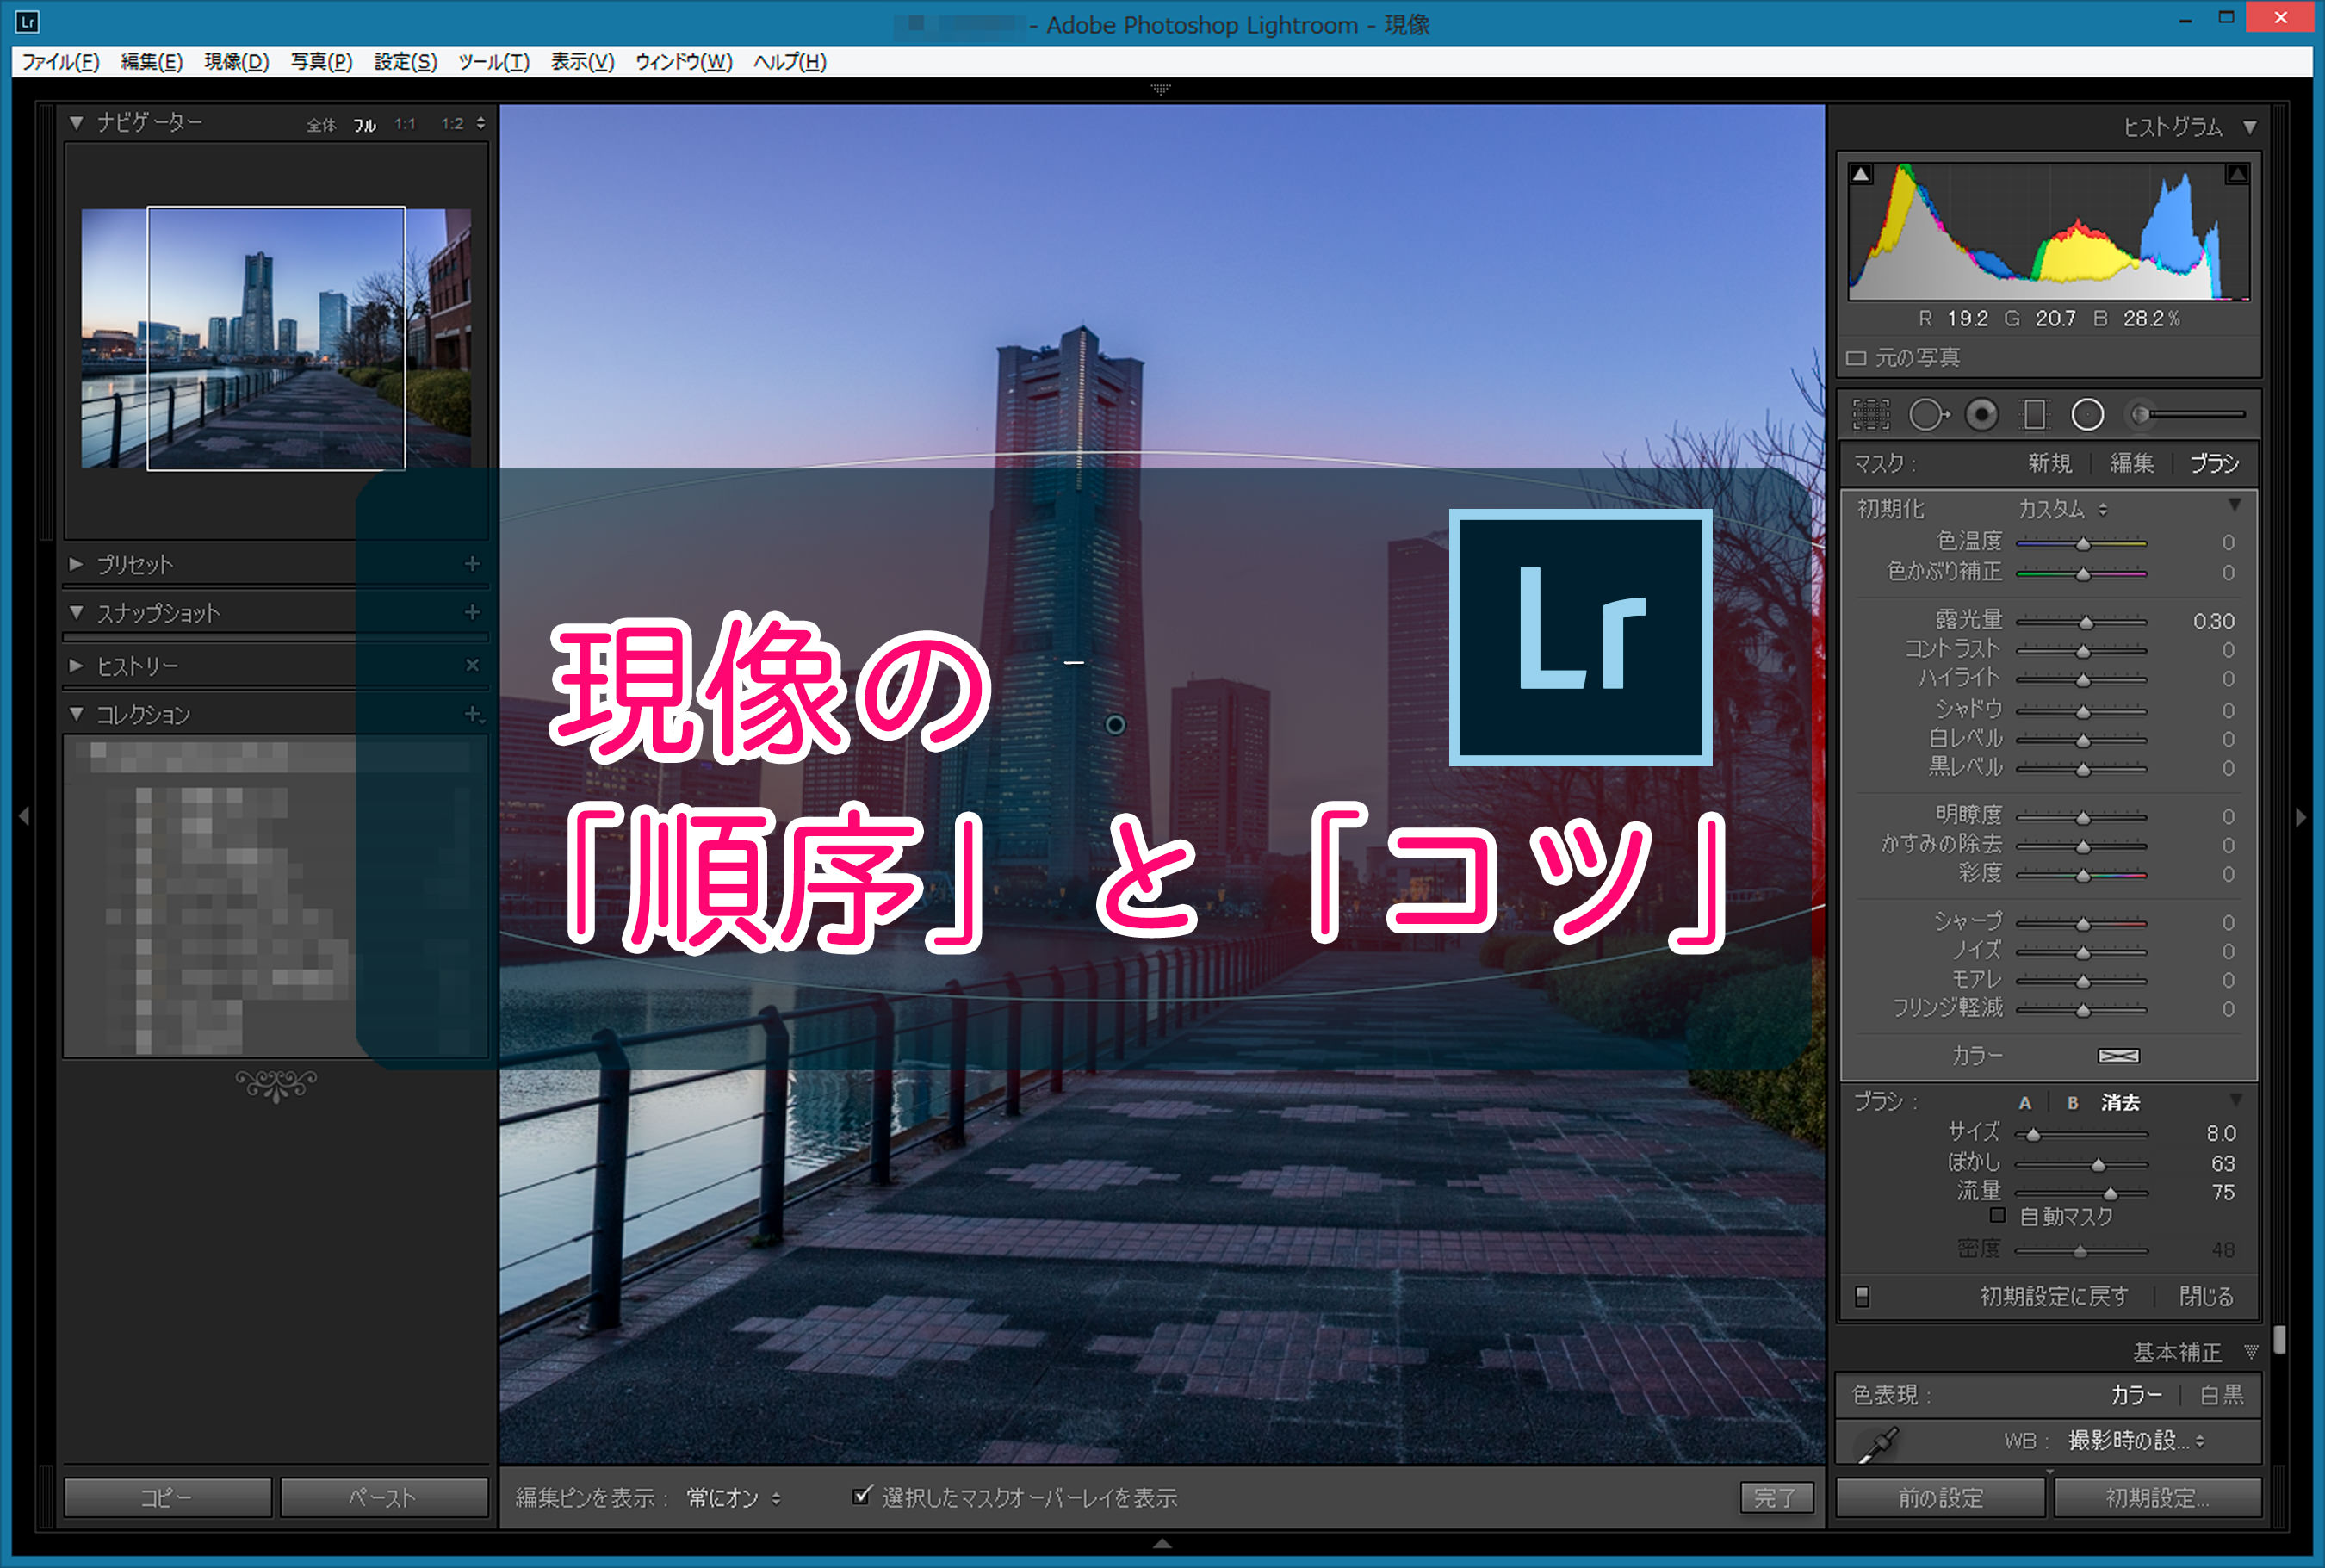Collapse the ナビゲーター panel

tap(76, 122)
